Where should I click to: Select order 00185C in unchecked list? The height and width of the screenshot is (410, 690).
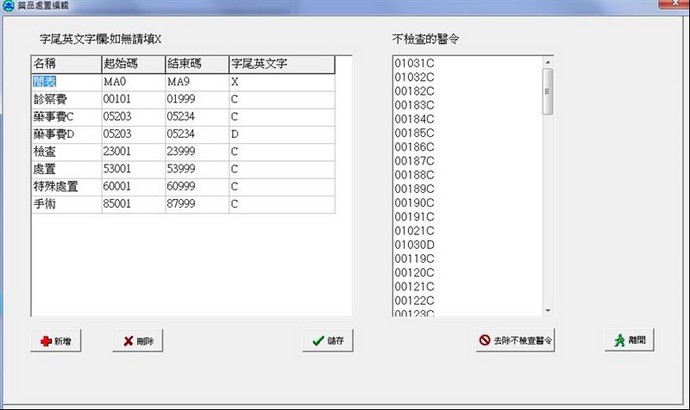click(x=414, y=132)
